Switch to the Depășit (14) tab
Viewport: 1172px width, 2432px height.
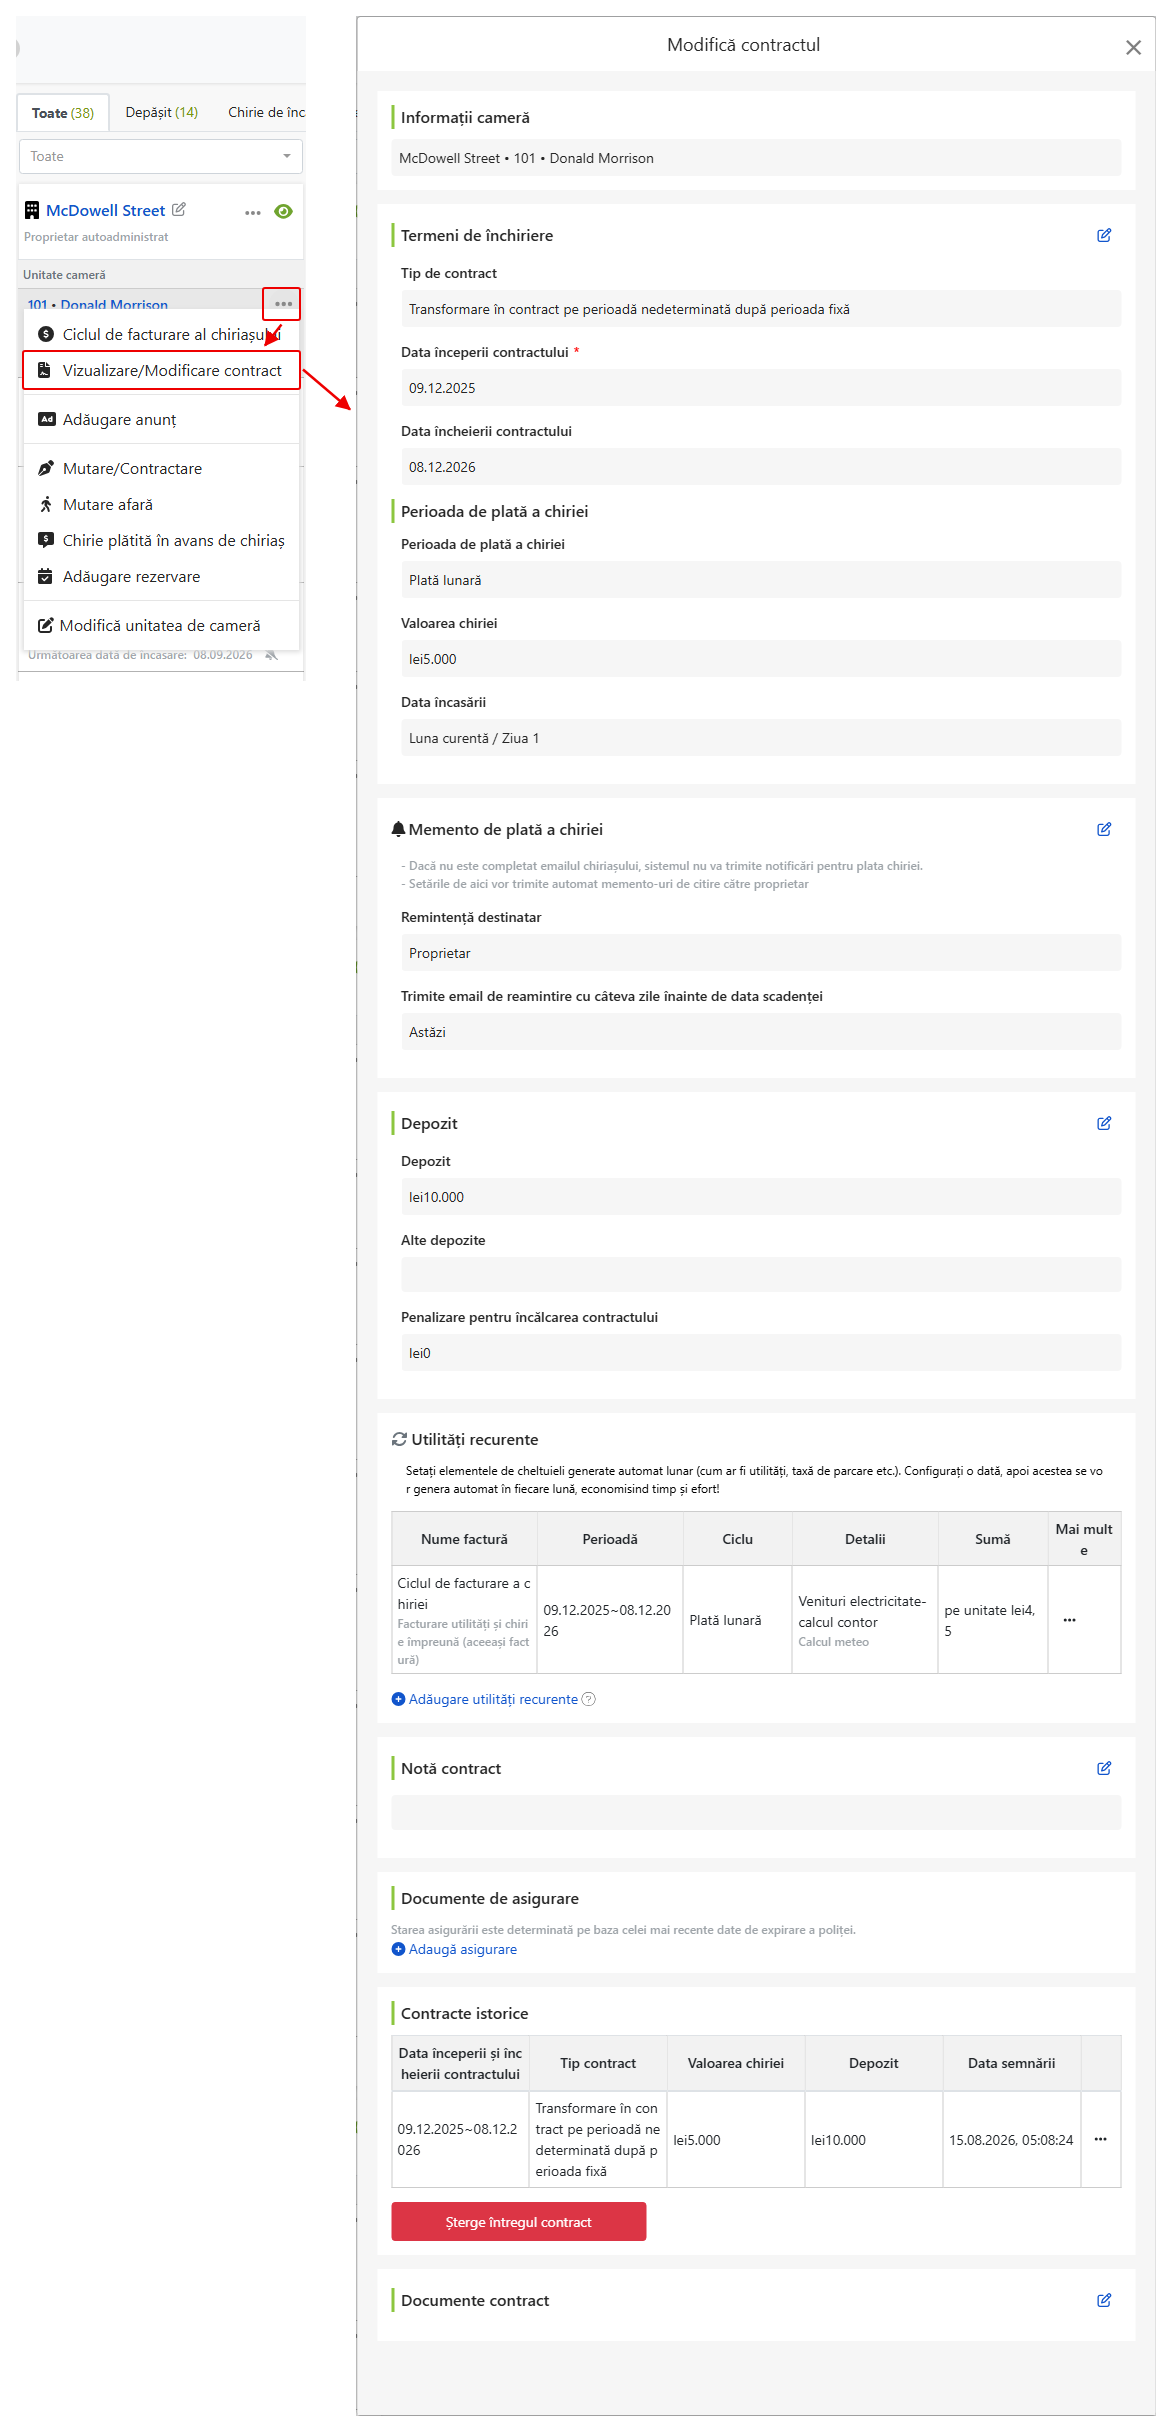[x=162, y=112]
